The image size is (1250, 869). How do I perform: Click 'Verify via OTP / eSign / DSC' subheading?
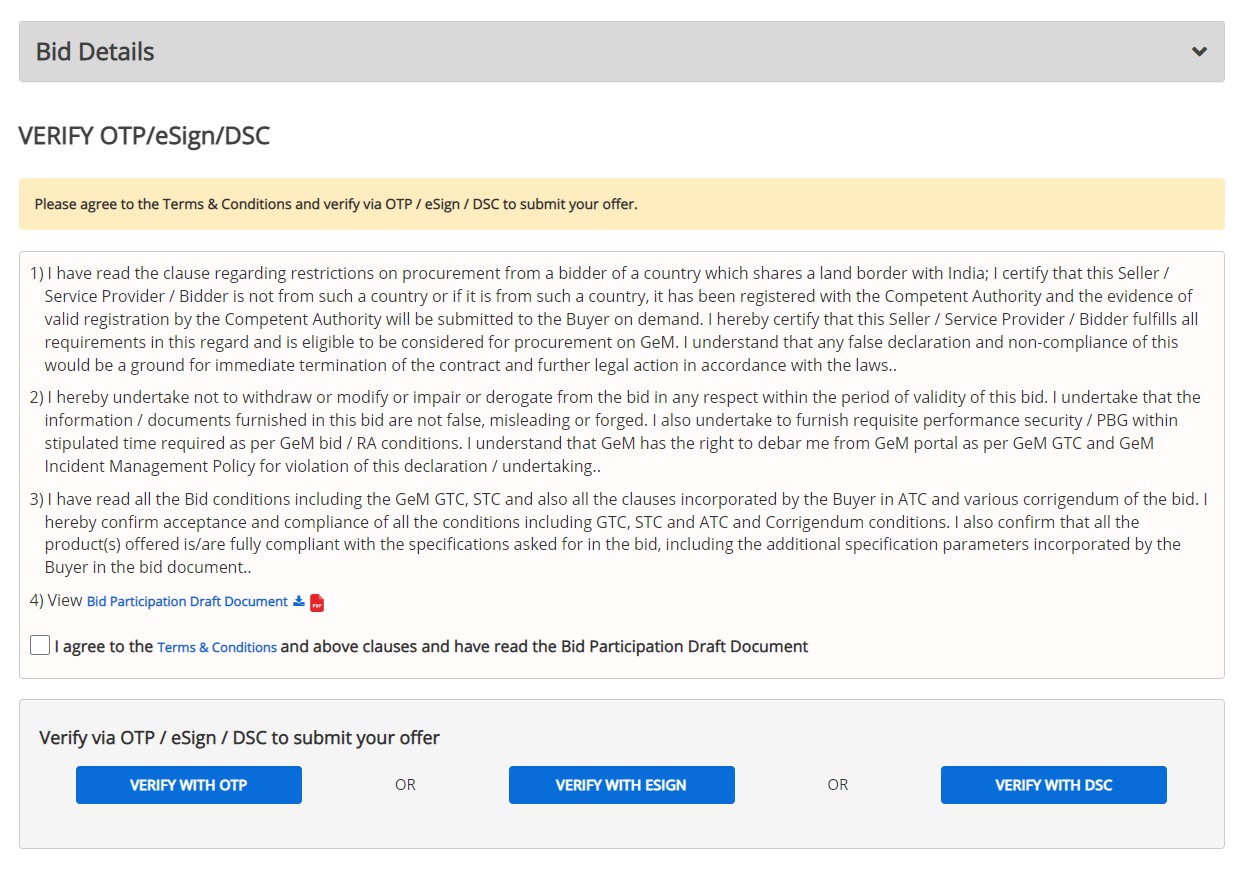point(239,738)
